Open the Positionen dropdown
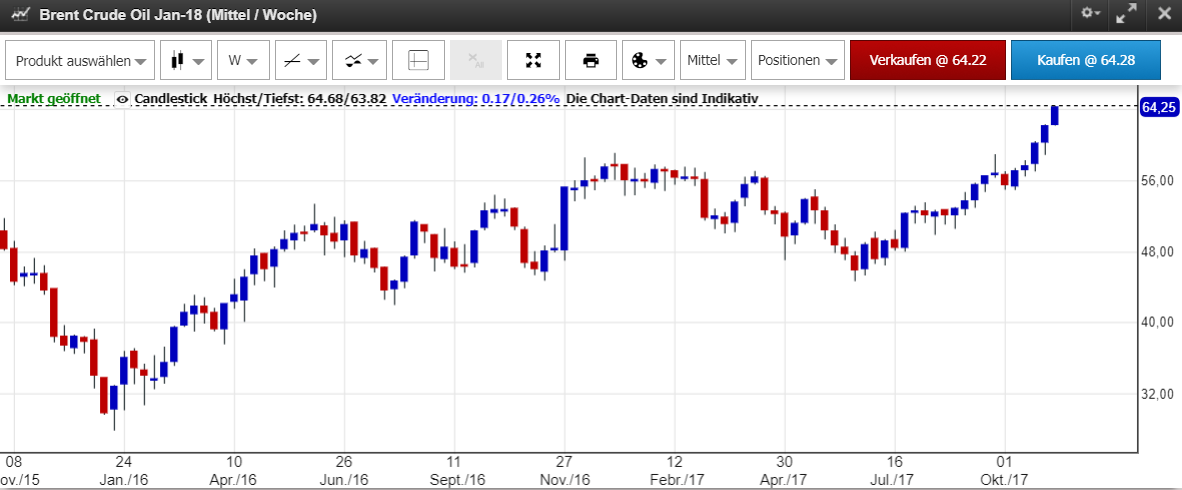Viewport: 1182px width, 490px height. point(798,60)
